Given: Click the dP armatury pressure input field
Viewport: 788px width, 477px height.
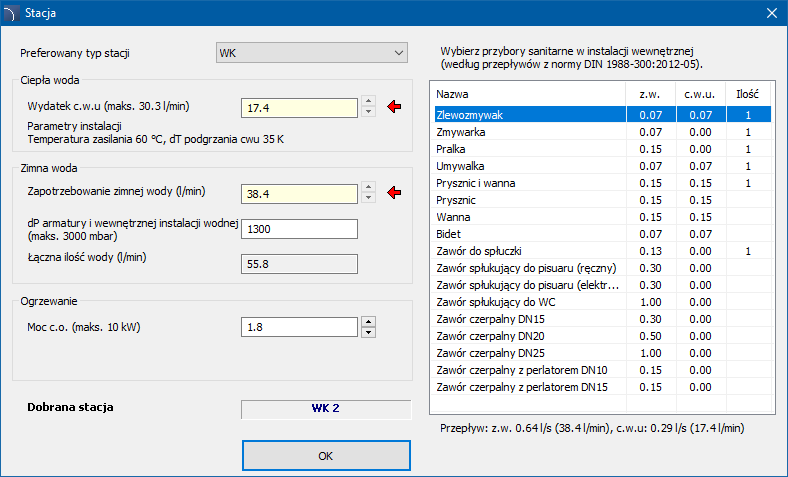Looking at the screenshot, I should click(299, 229).
